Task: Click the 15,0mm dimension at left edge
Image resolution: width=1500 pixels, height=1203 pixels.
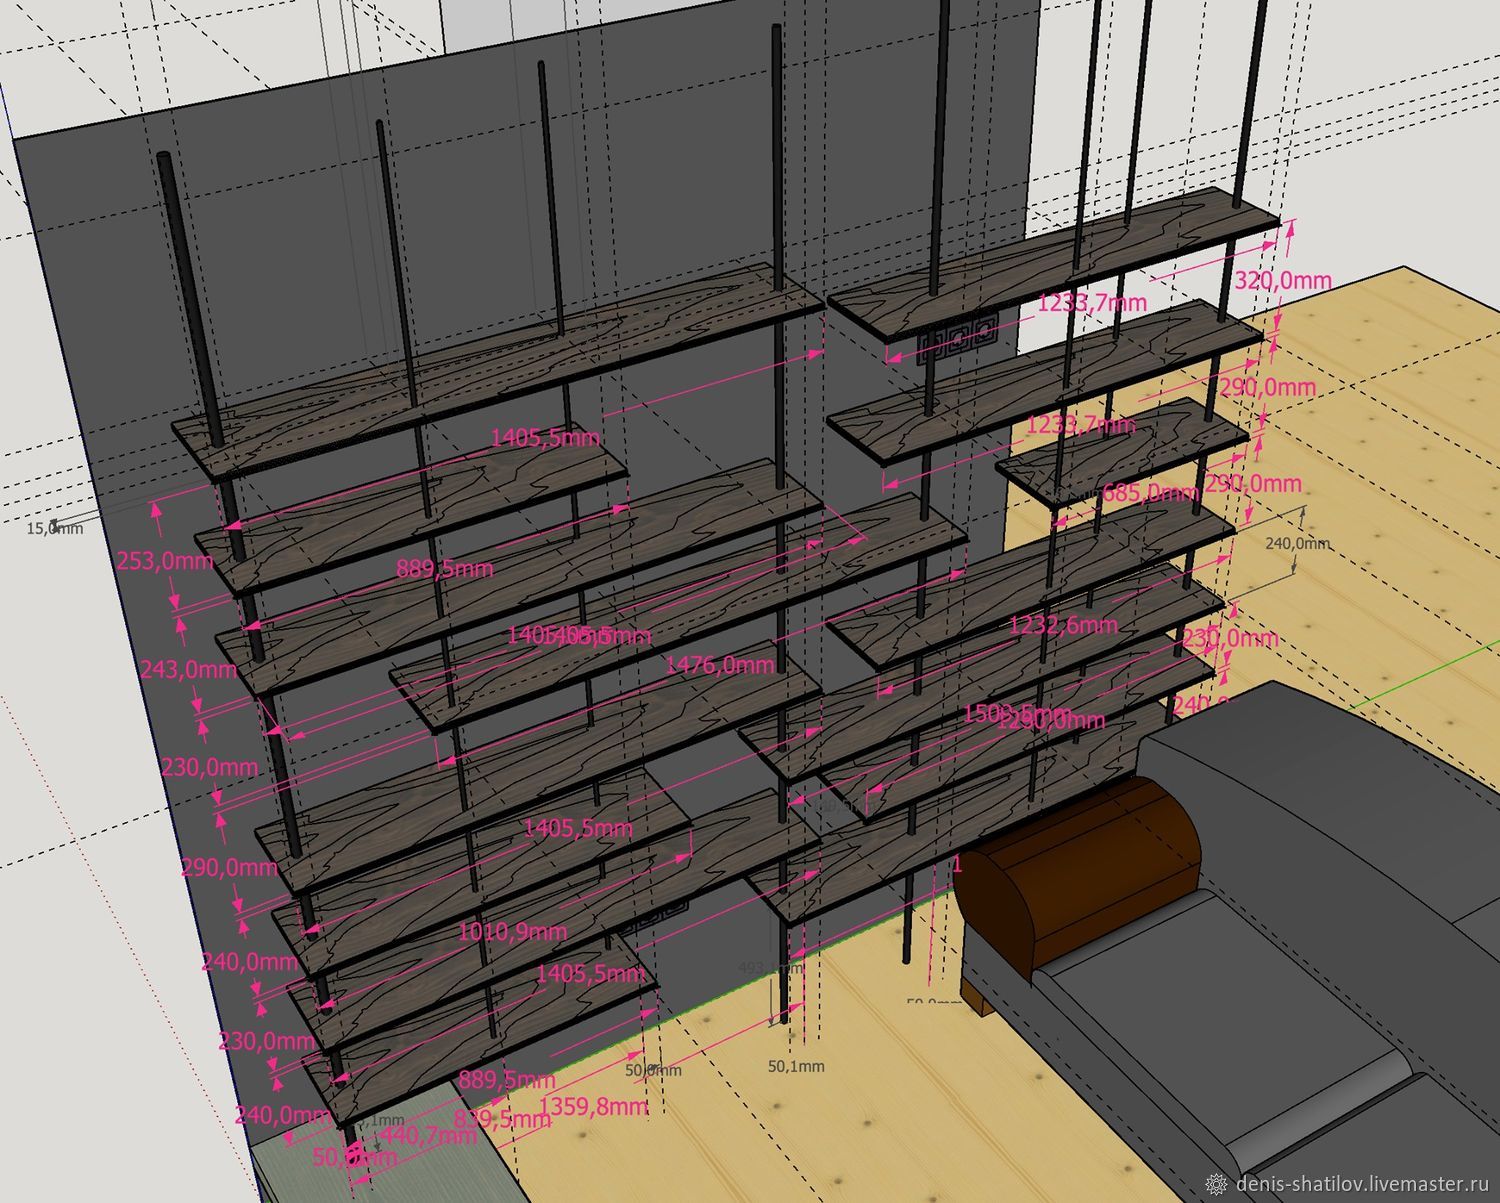Action: coord(54,528)
